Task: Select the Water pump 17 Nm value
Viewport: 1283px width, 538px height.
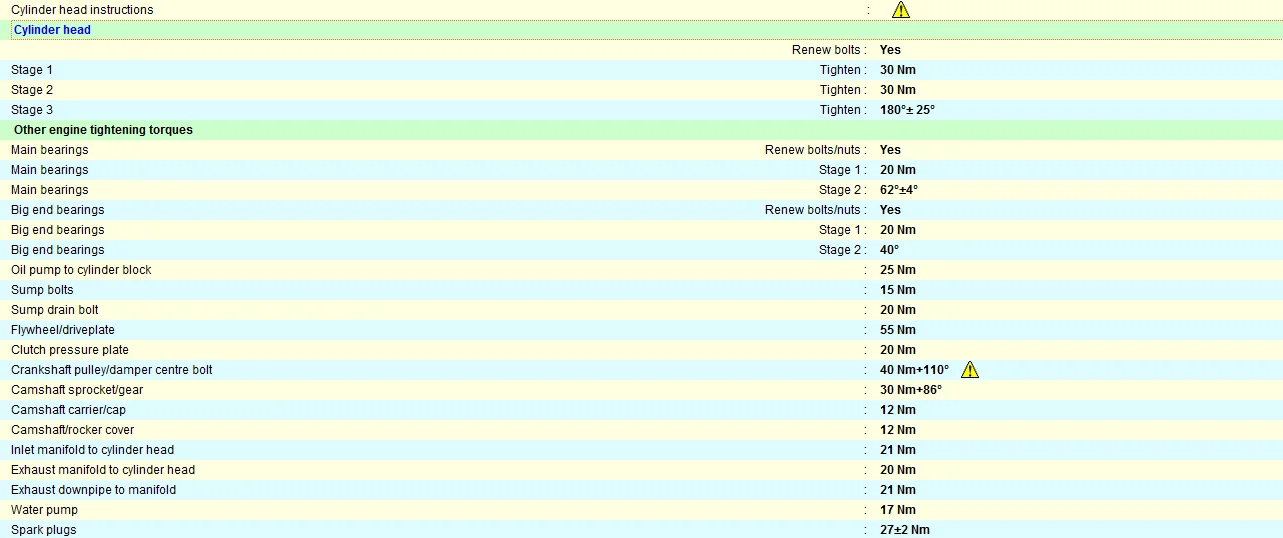Action: point(897,510)
